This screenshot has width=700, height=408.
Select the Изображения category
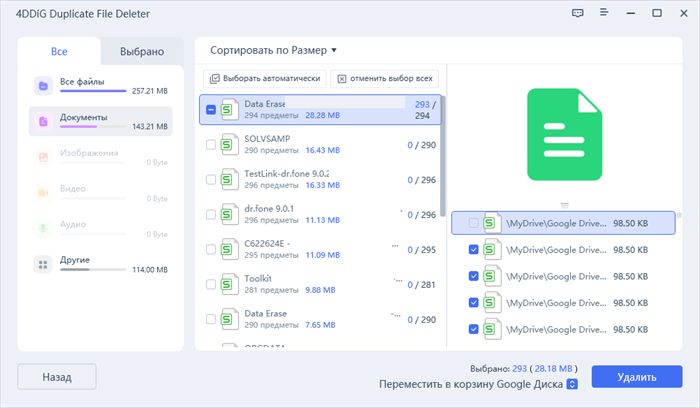tap(100, 157)
